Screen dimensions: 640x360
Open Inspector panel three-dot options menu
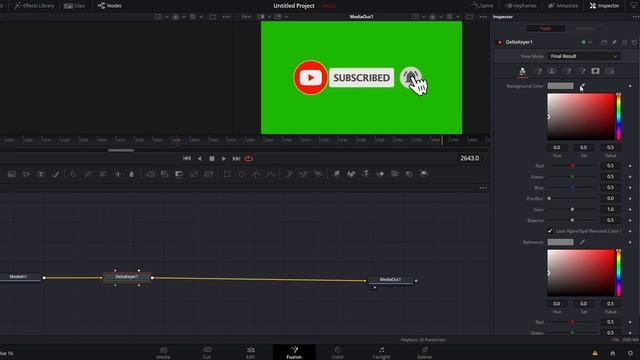[x=636, y=17]
